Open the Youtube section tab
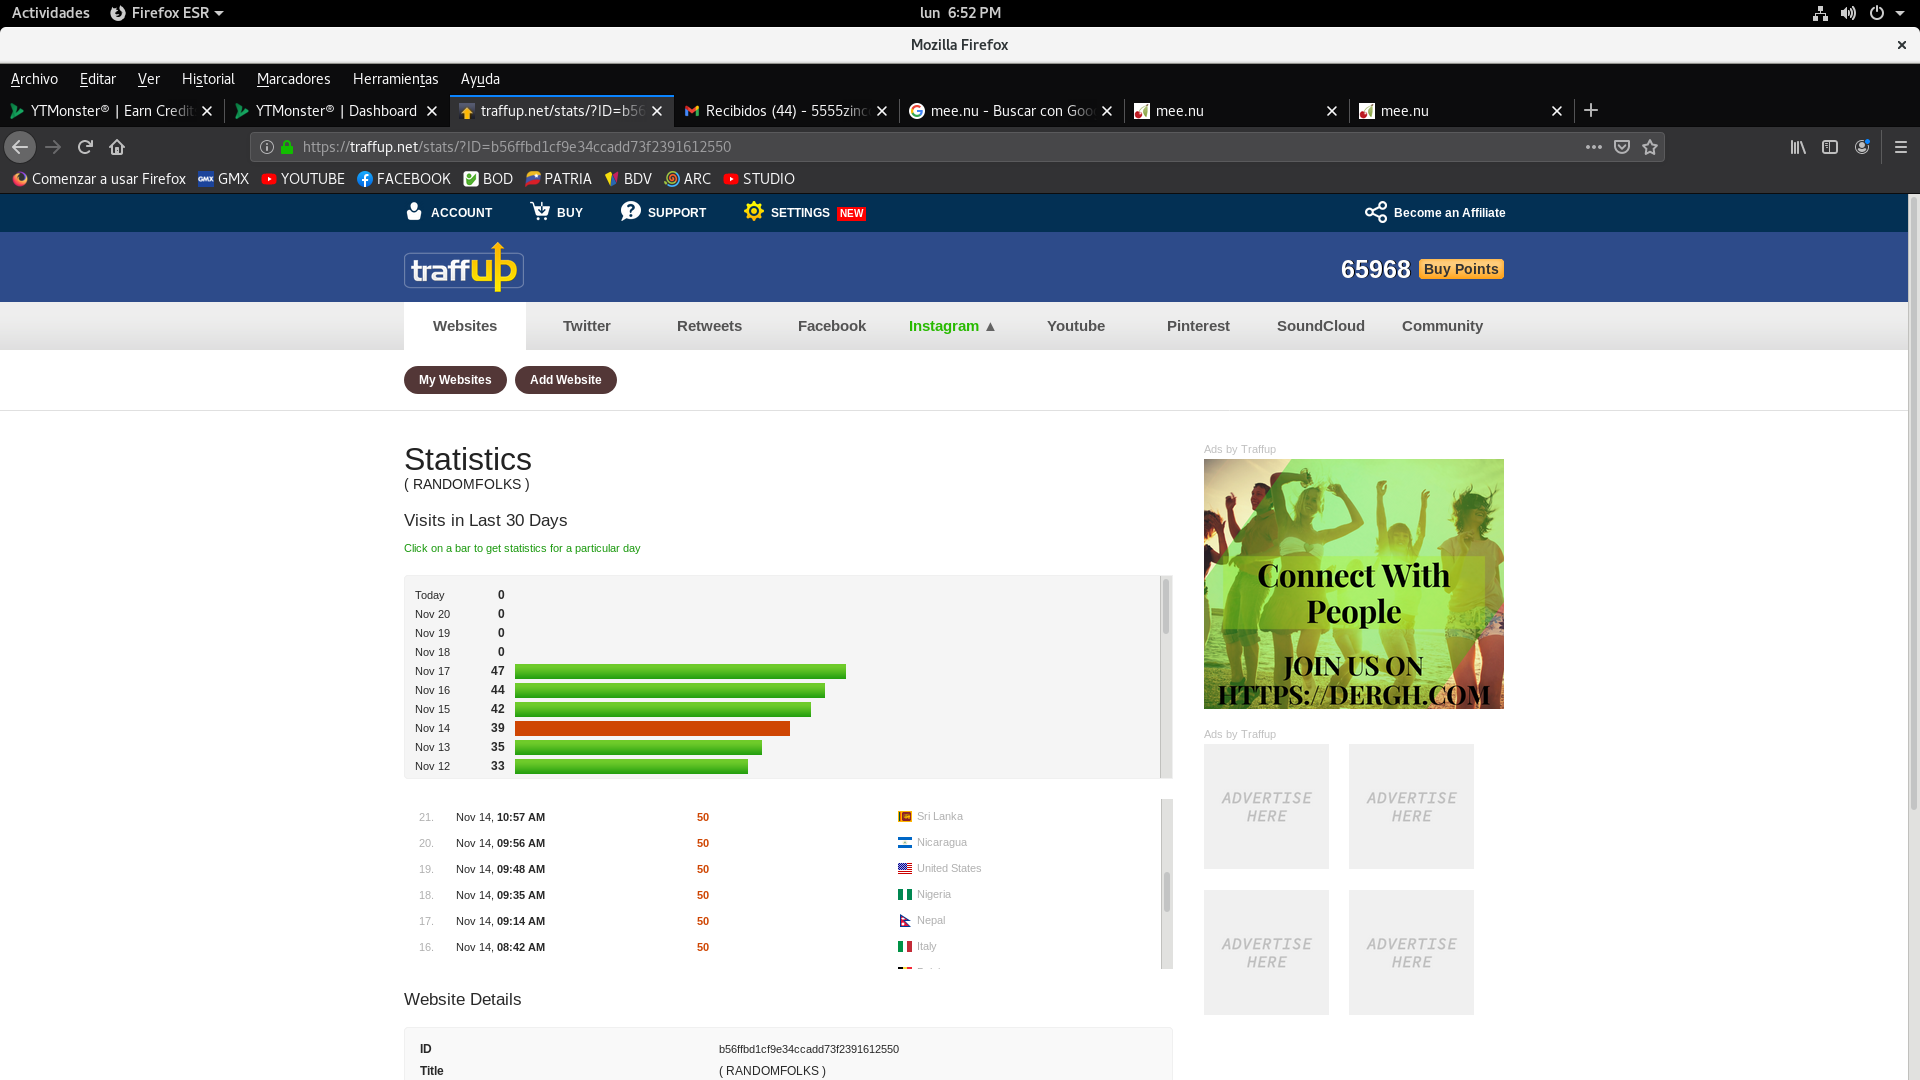This screenshot has height=1080, width=1920. (x=1075, y=326)
